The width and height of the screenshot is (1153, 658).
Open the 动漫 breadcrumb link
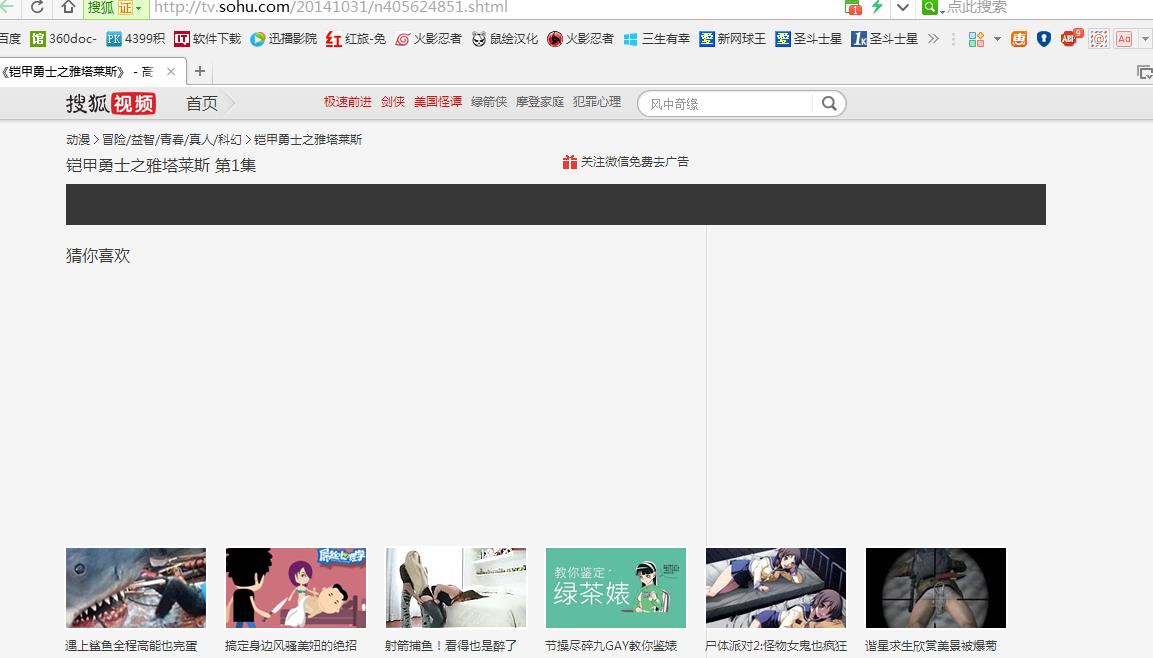click(x=78, y=140)
